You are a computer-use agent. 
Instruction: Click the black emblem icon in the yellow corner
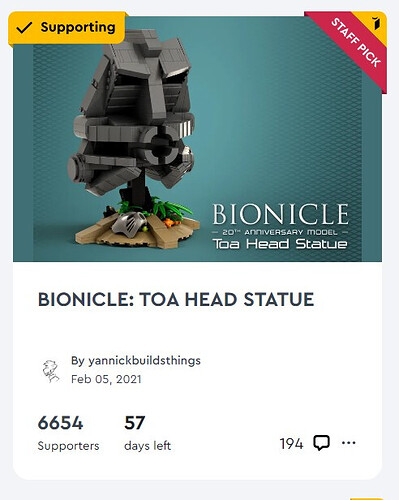coord(376,23)
